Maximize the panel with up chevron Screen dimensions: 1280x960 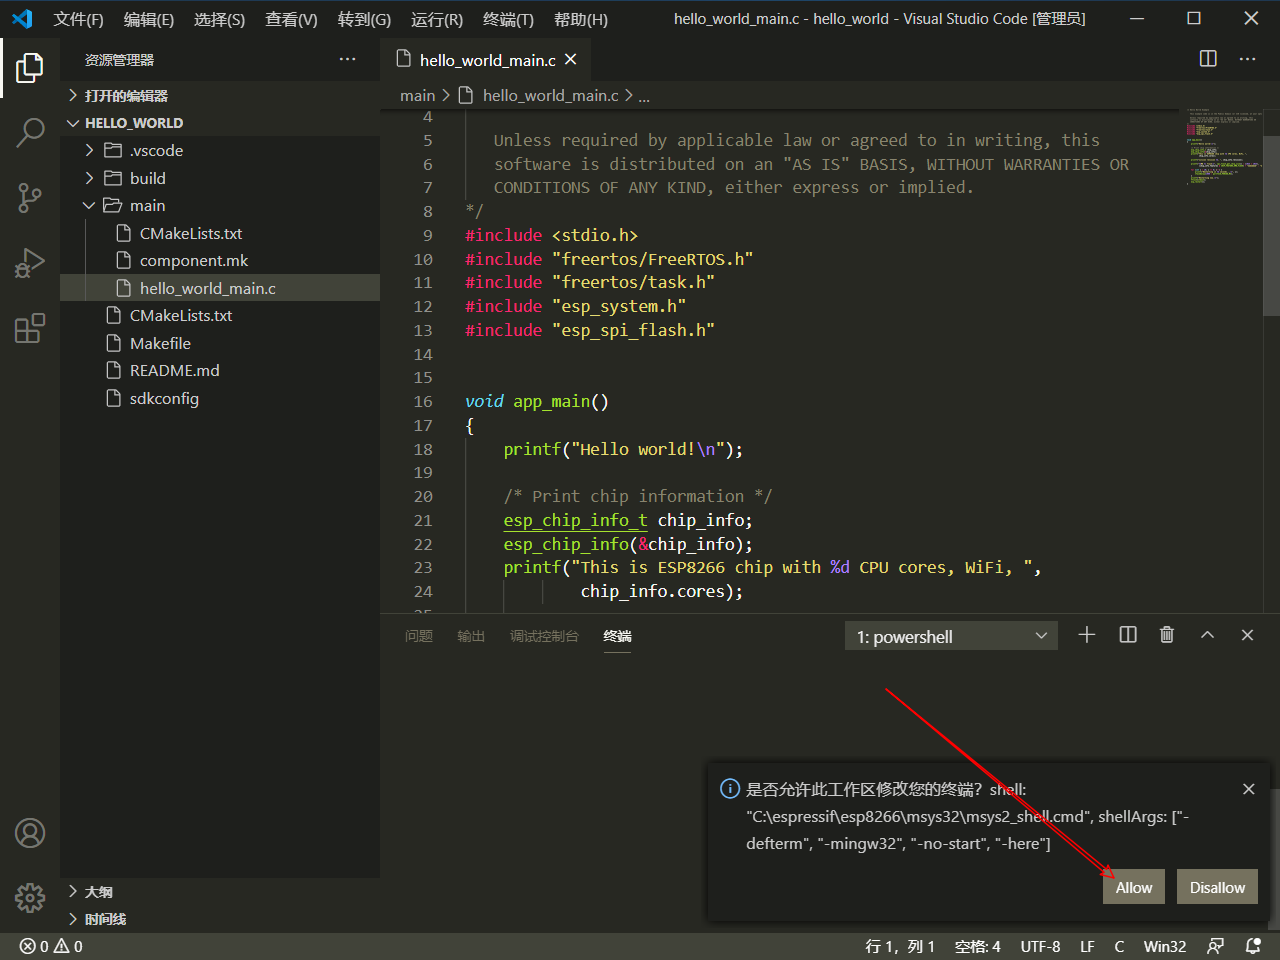1207,635
